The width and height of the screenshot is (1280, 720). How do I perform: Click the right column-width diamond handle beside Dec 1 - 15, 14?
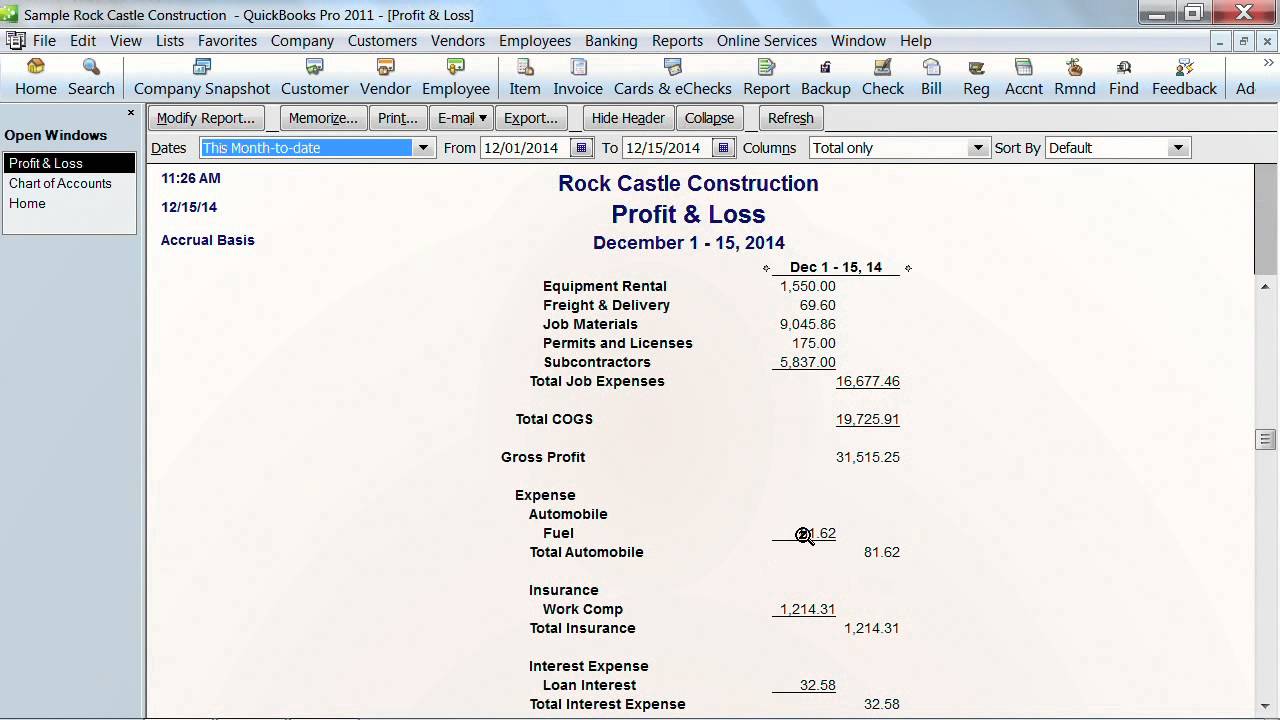908,268
